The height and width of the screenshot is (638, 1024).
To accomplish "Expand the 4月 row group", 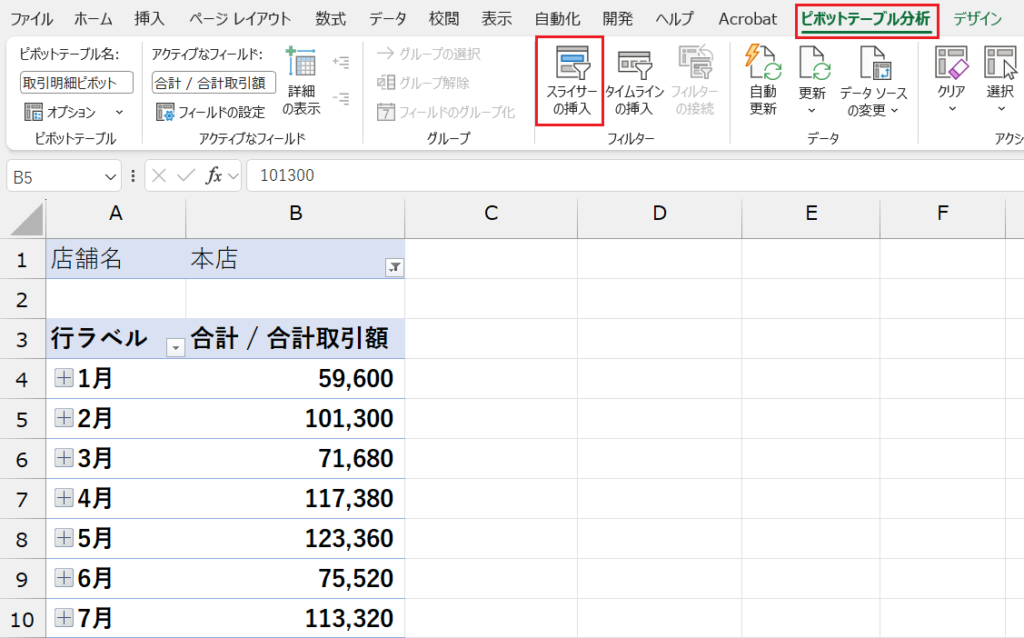I will 64,498.
